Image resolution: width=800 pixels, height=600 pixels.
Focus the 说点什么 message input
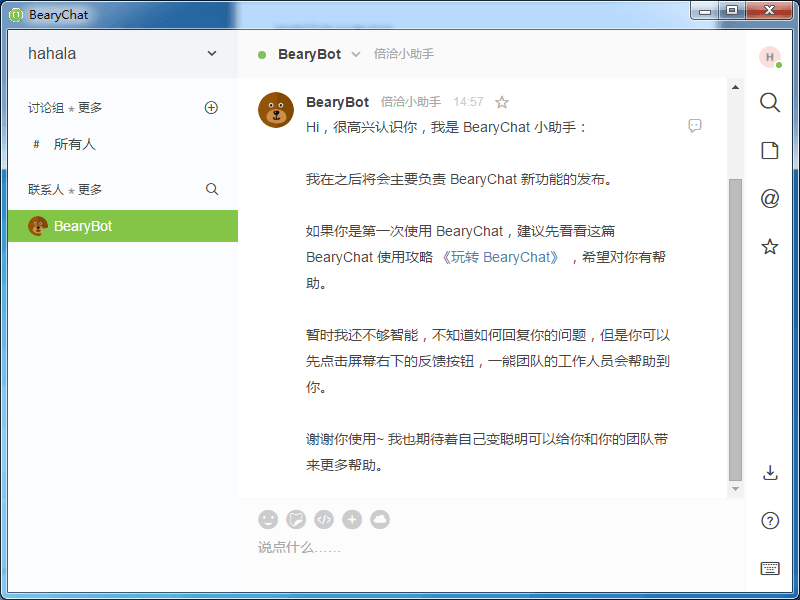[490, 547]
